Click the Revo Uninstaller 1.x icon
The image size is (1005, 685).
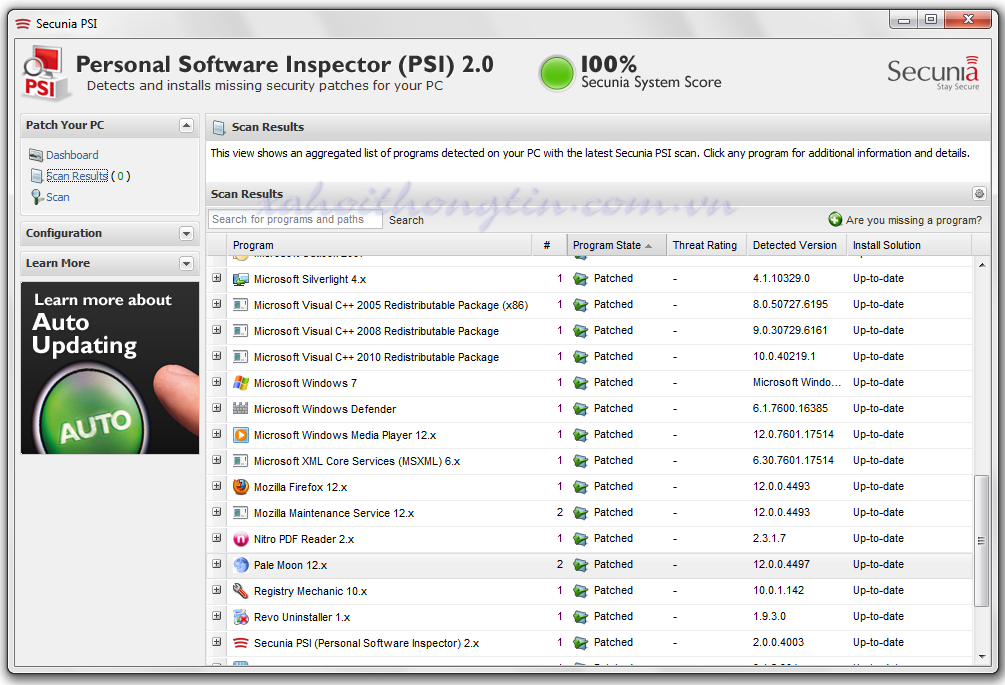pos(240,616)
